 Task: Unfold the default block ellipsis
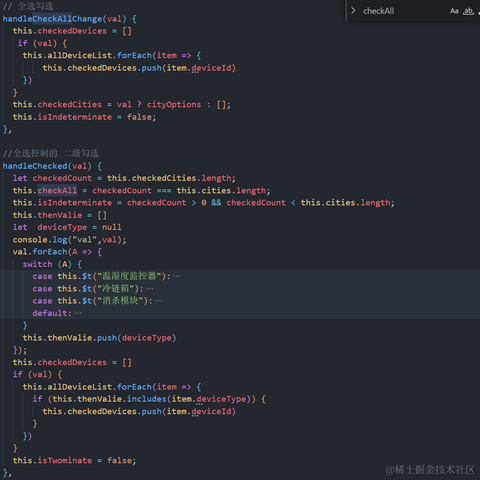78,313
